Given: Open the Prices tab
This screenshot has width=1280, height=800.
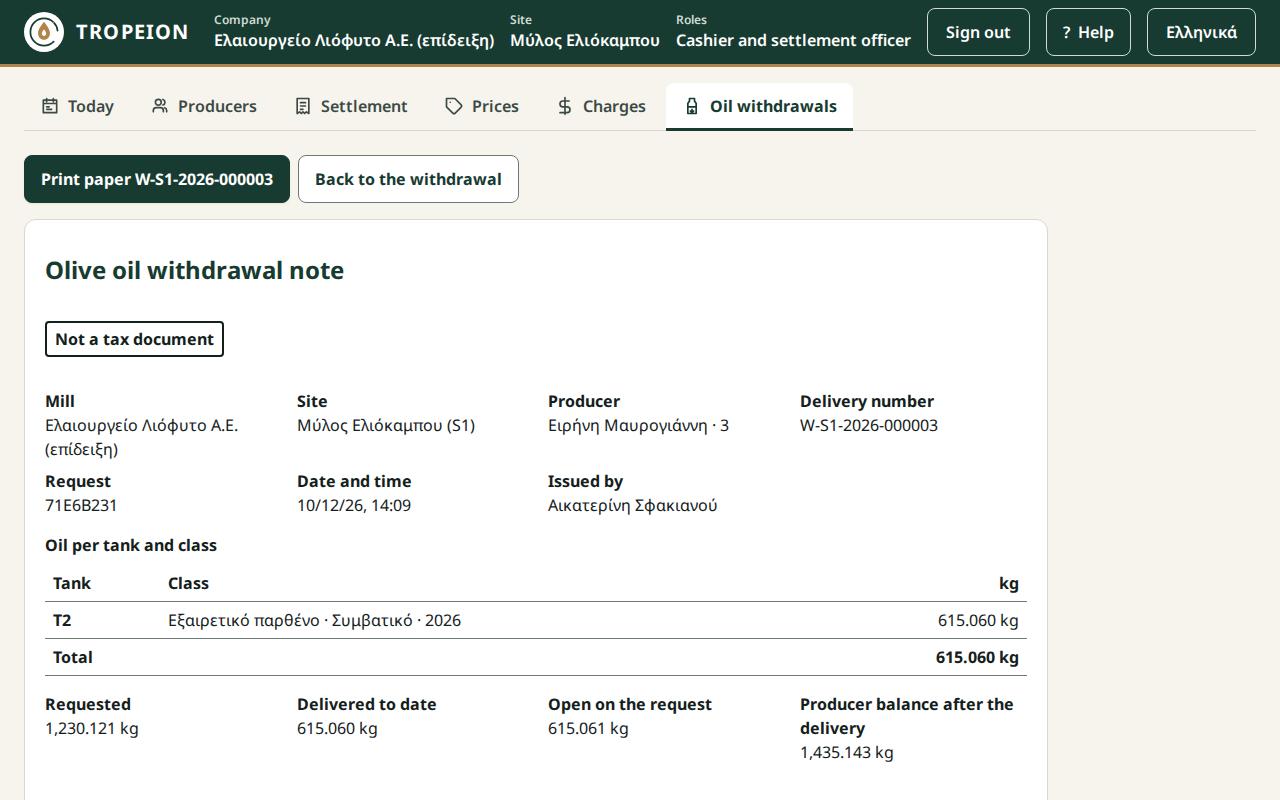Looking at the screenshot, I should point(482,106).
